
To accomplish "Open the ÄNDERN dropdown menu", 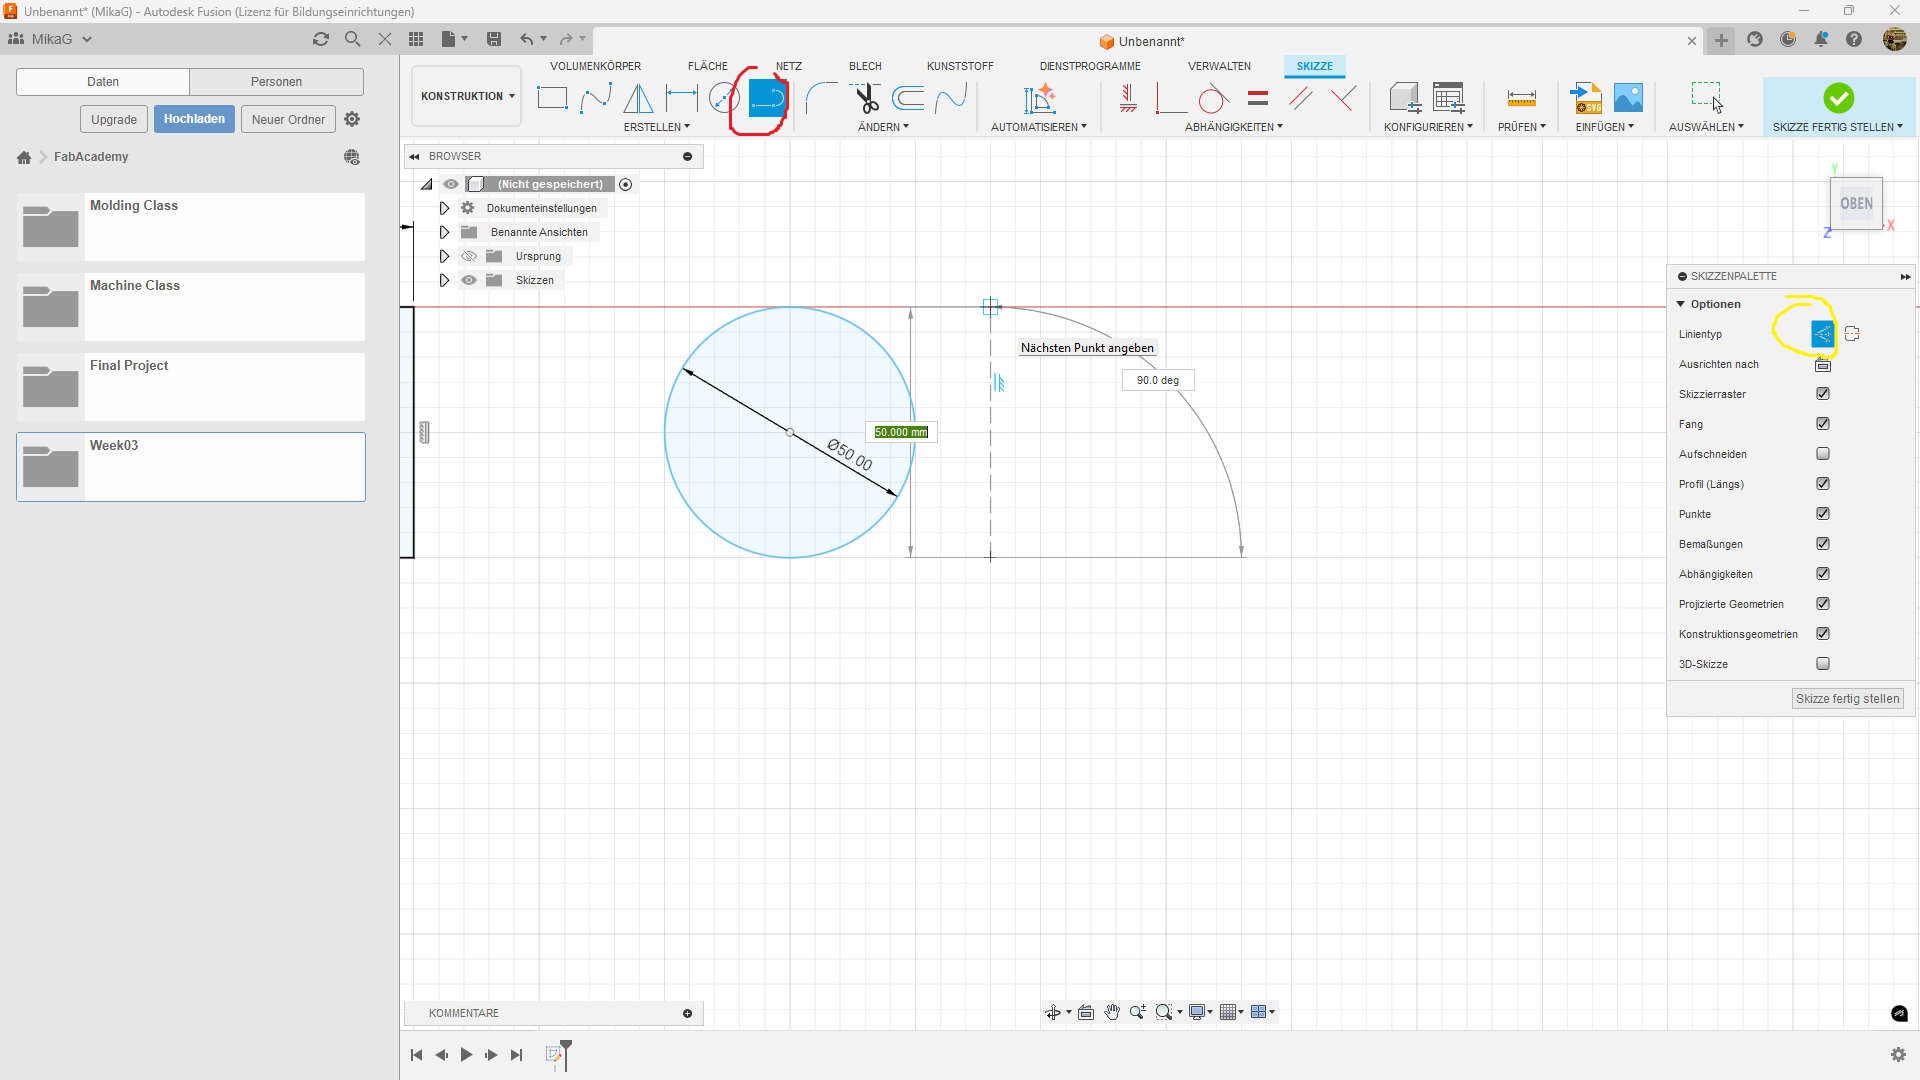I will (x=883, y=127).
